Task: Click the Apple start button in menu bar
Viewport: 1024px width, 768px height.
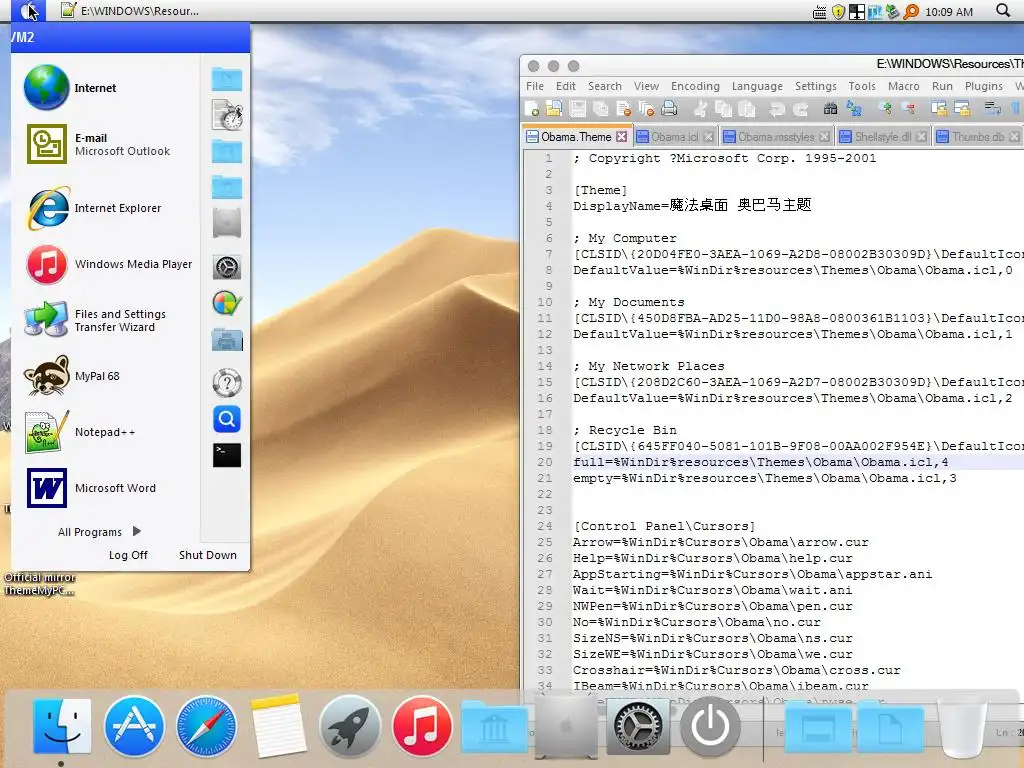Action: 28,11
